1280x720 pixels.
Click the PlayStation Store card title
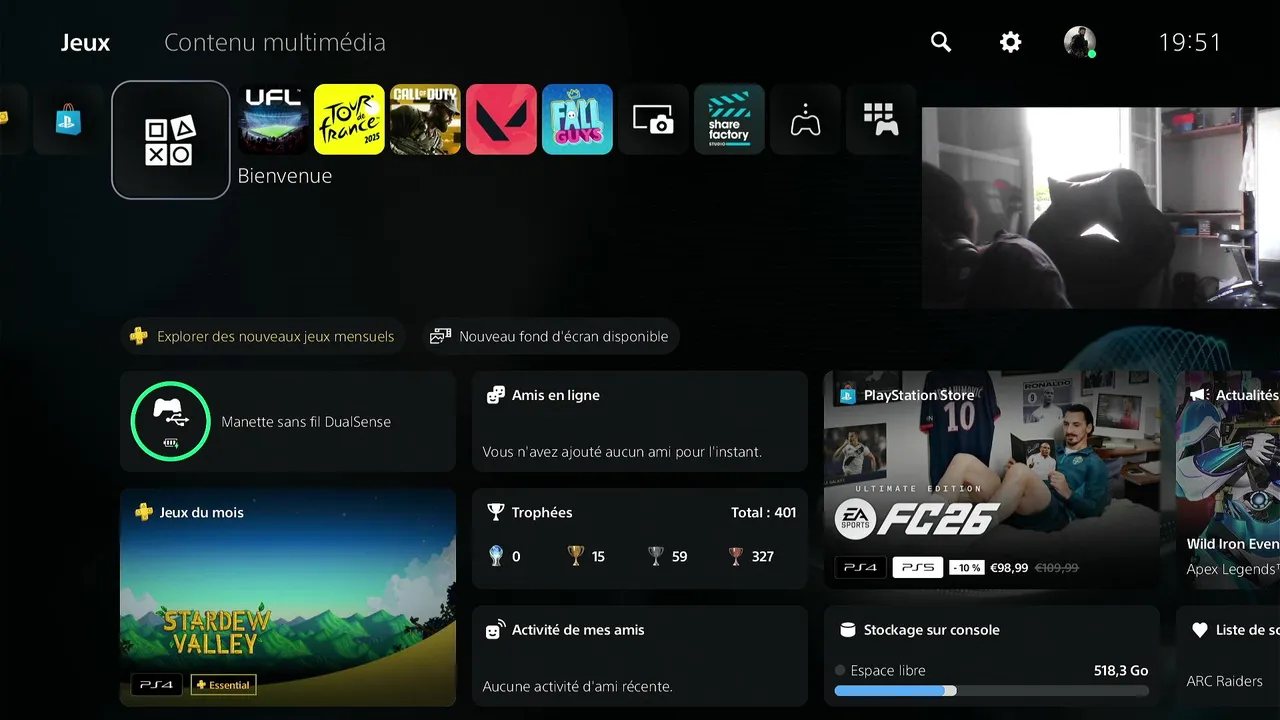919,395
